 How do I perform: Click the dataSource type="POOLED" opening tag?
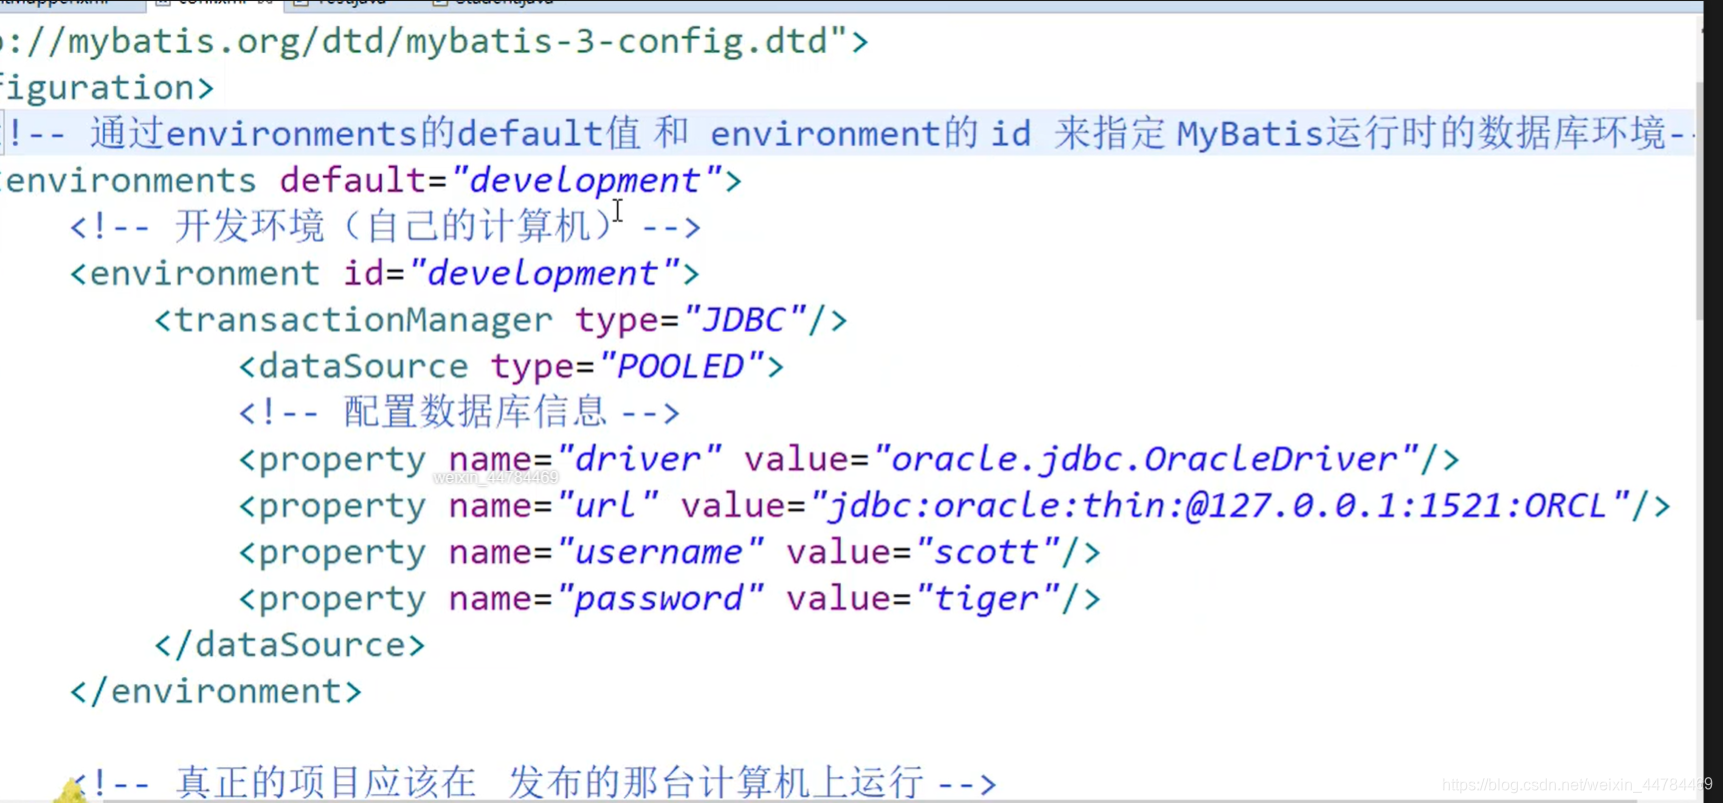(x=511, y=367)
